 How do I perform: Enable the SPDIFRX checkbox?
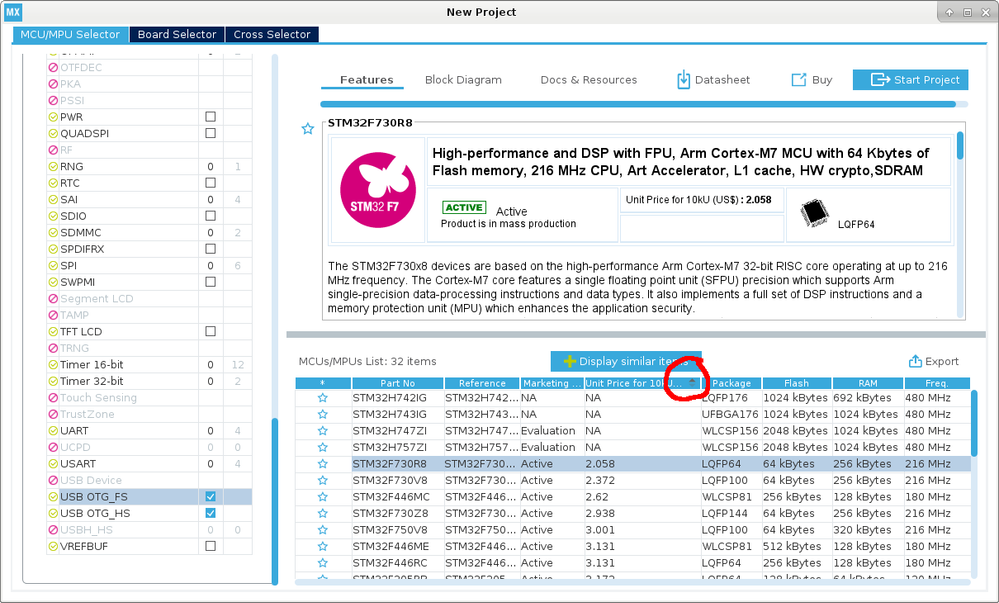(210, 249)
